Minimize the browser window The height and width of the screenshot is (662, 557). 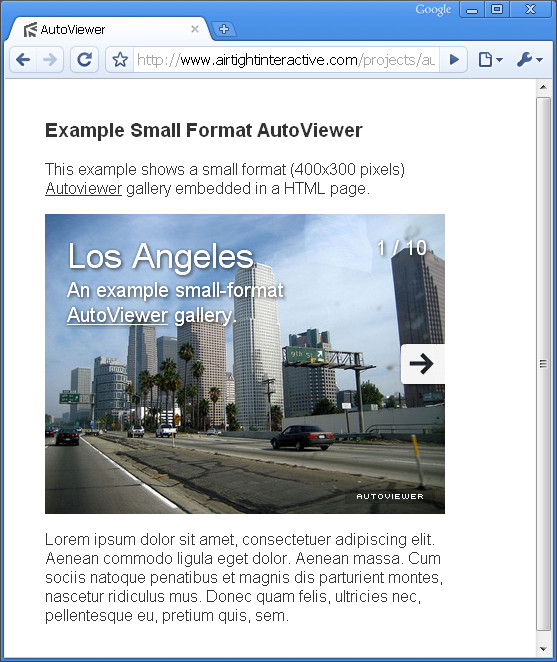(472, 10)
